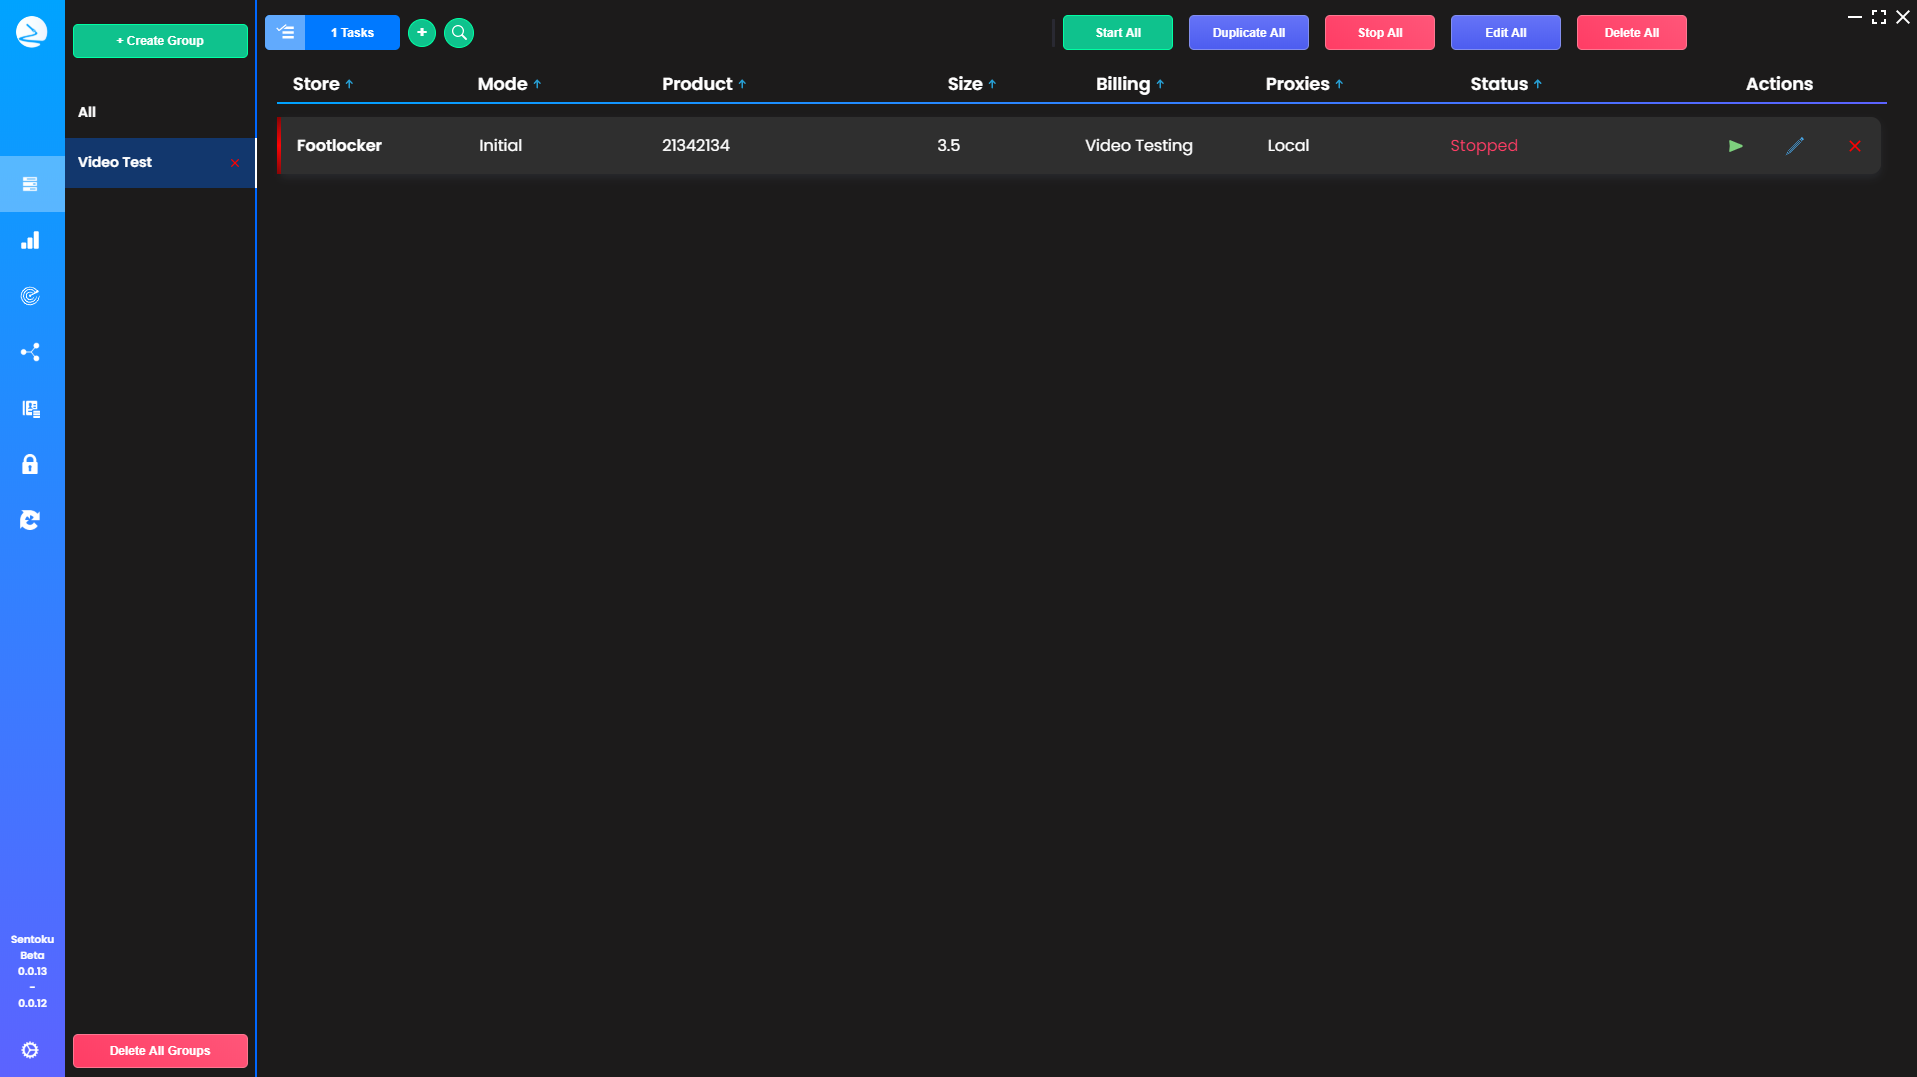Select the All group

[88, 112]
